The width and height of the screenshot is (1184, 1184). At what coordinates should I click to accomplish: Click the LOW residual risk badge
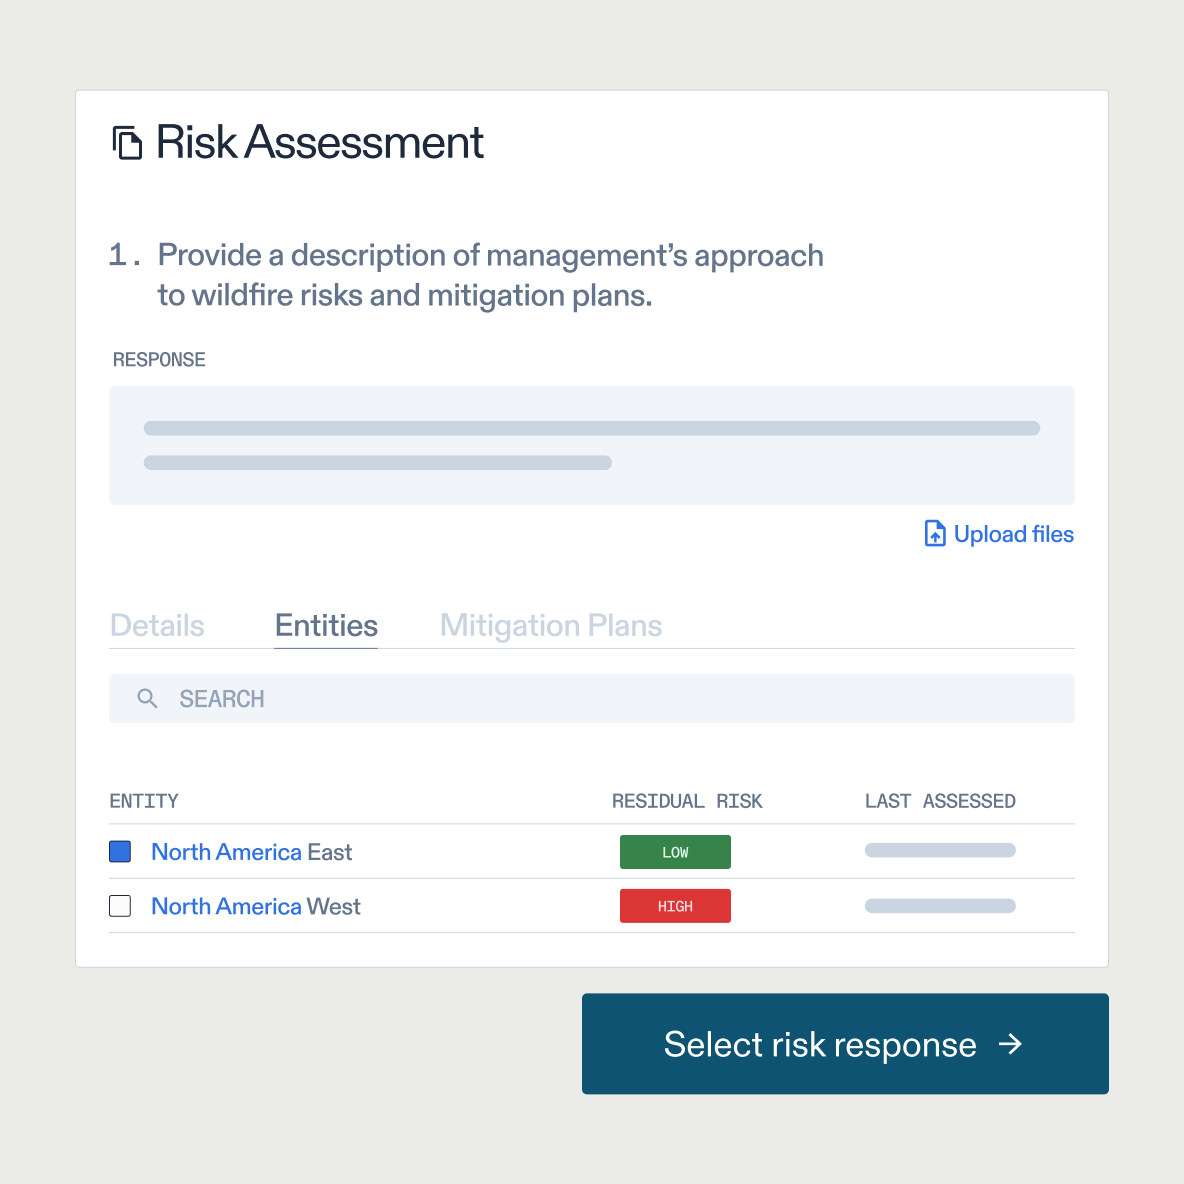coord(675,851)
